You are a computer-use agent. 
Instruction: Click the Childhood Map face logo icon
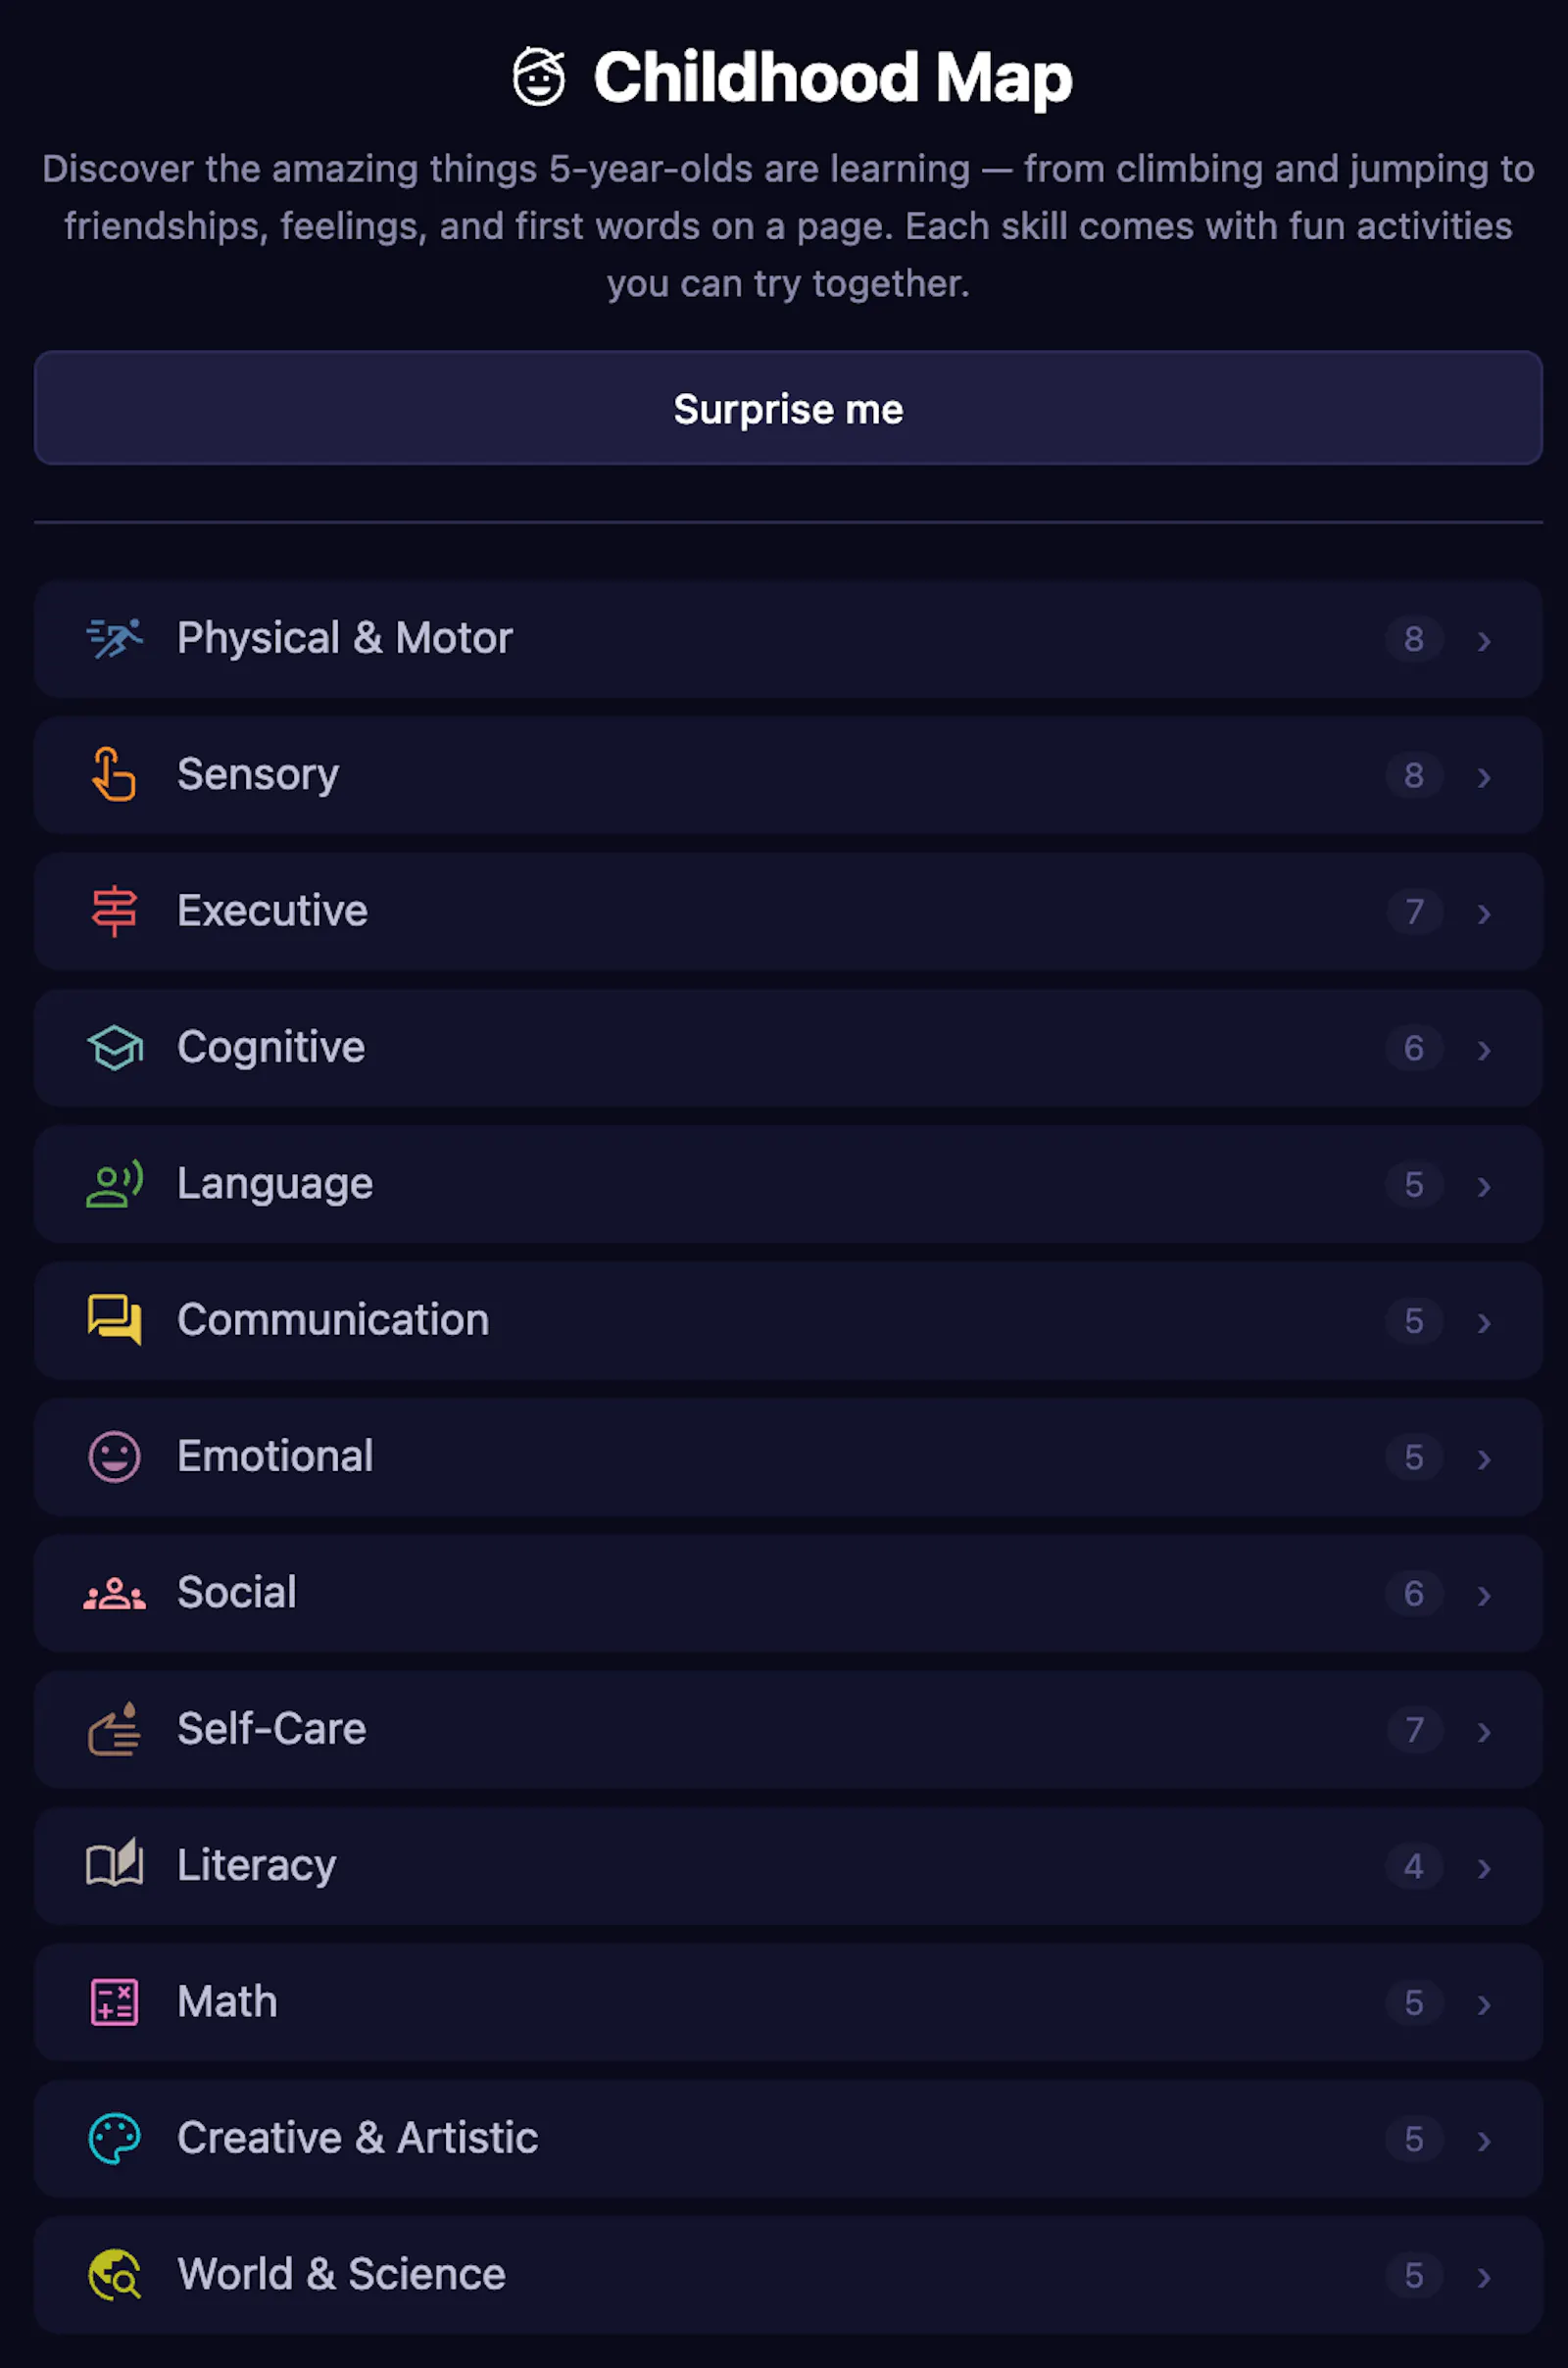(x=539, y=77)
